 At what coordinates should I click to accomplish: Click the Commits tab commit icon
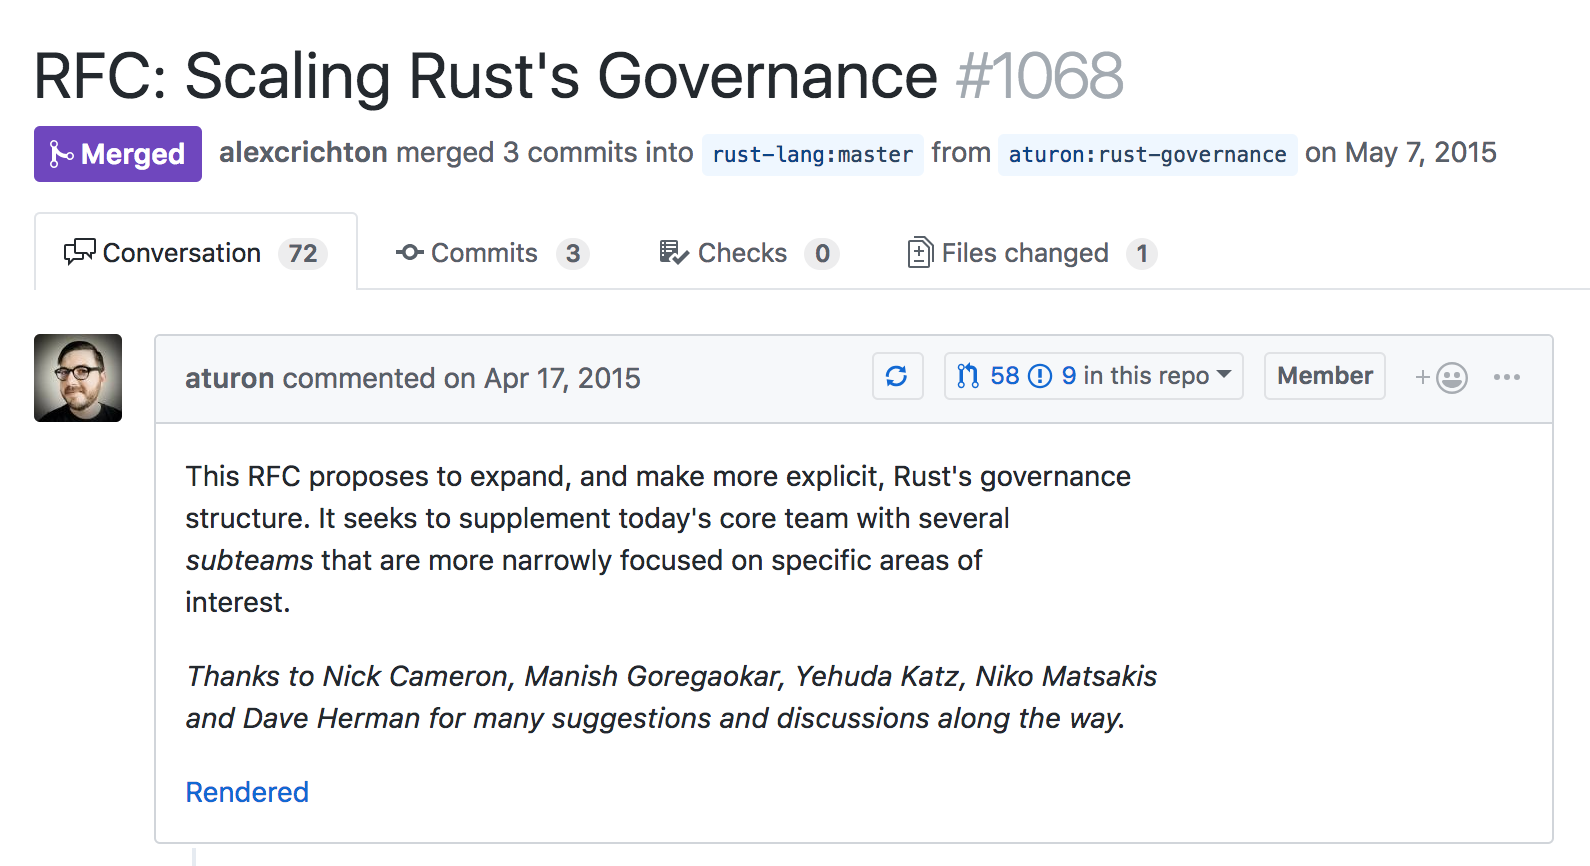pyautogui.click(x=409, y=253)
